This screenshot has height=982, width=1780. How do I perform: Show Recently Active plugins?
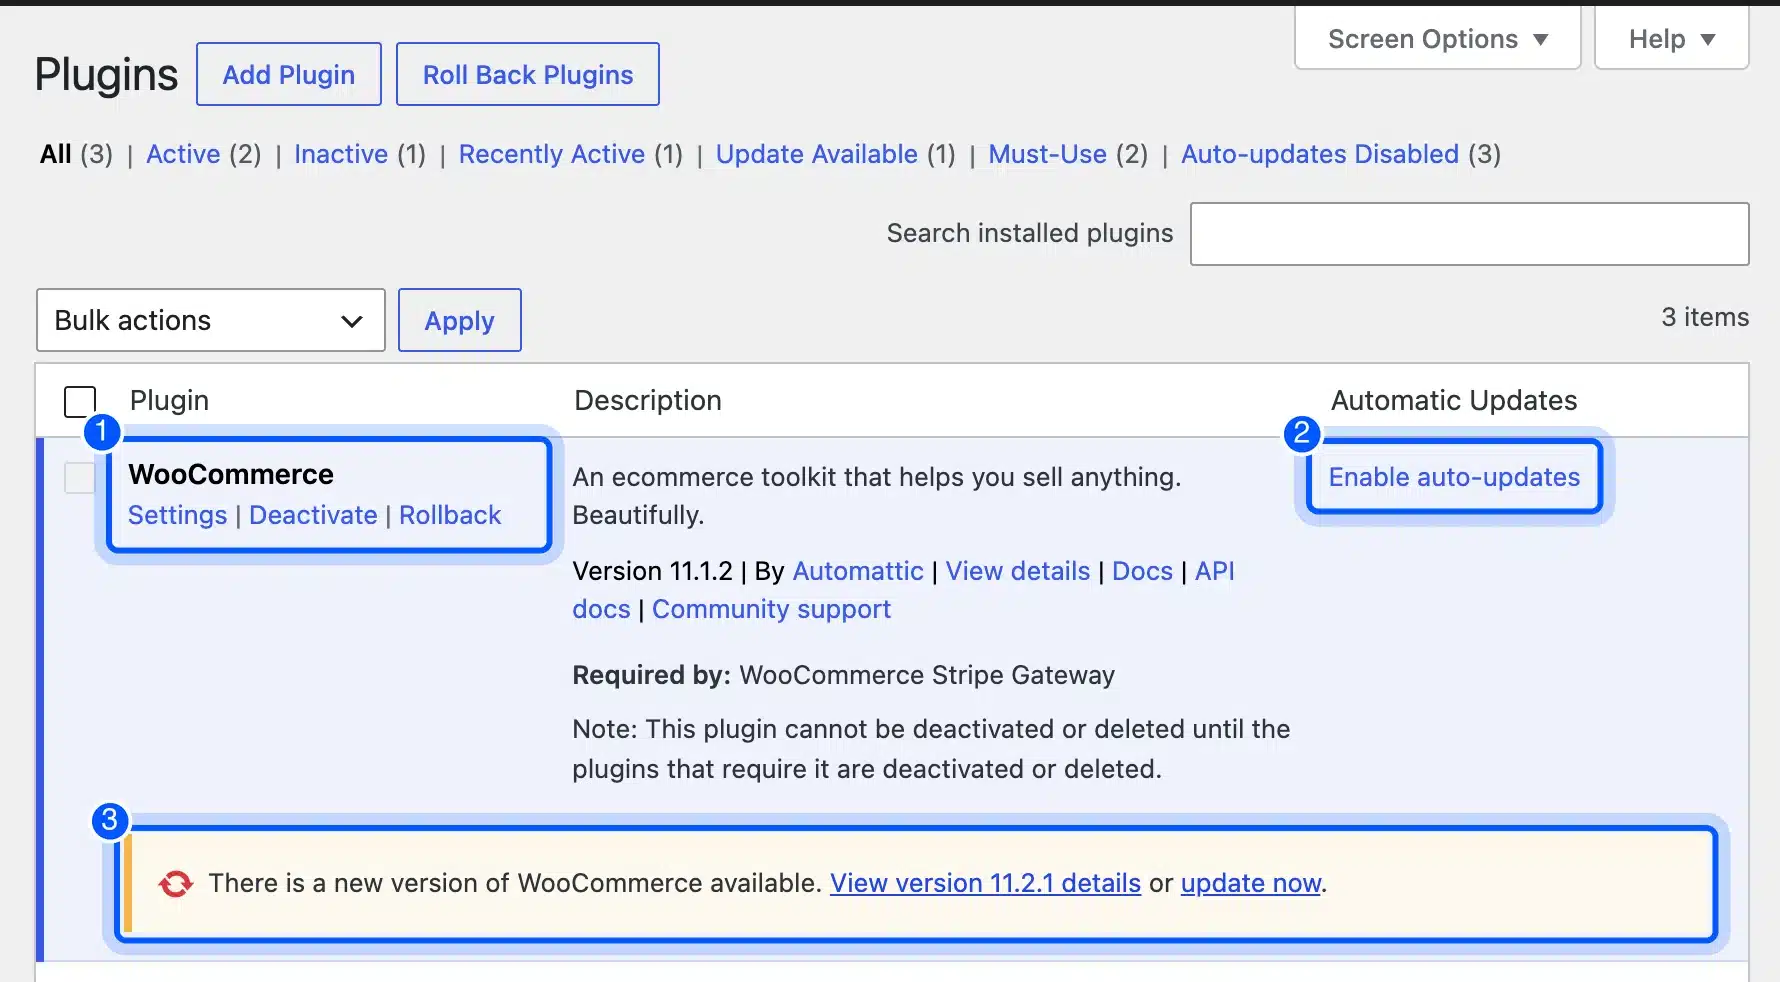click(552, 154)
